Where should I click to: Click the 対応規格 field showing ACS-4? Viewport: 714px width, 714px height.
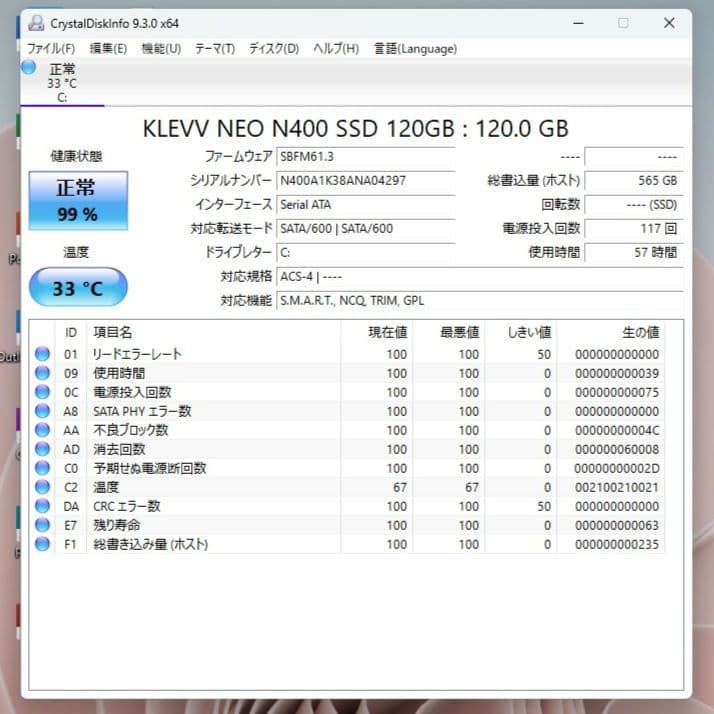tap(480, 276)
